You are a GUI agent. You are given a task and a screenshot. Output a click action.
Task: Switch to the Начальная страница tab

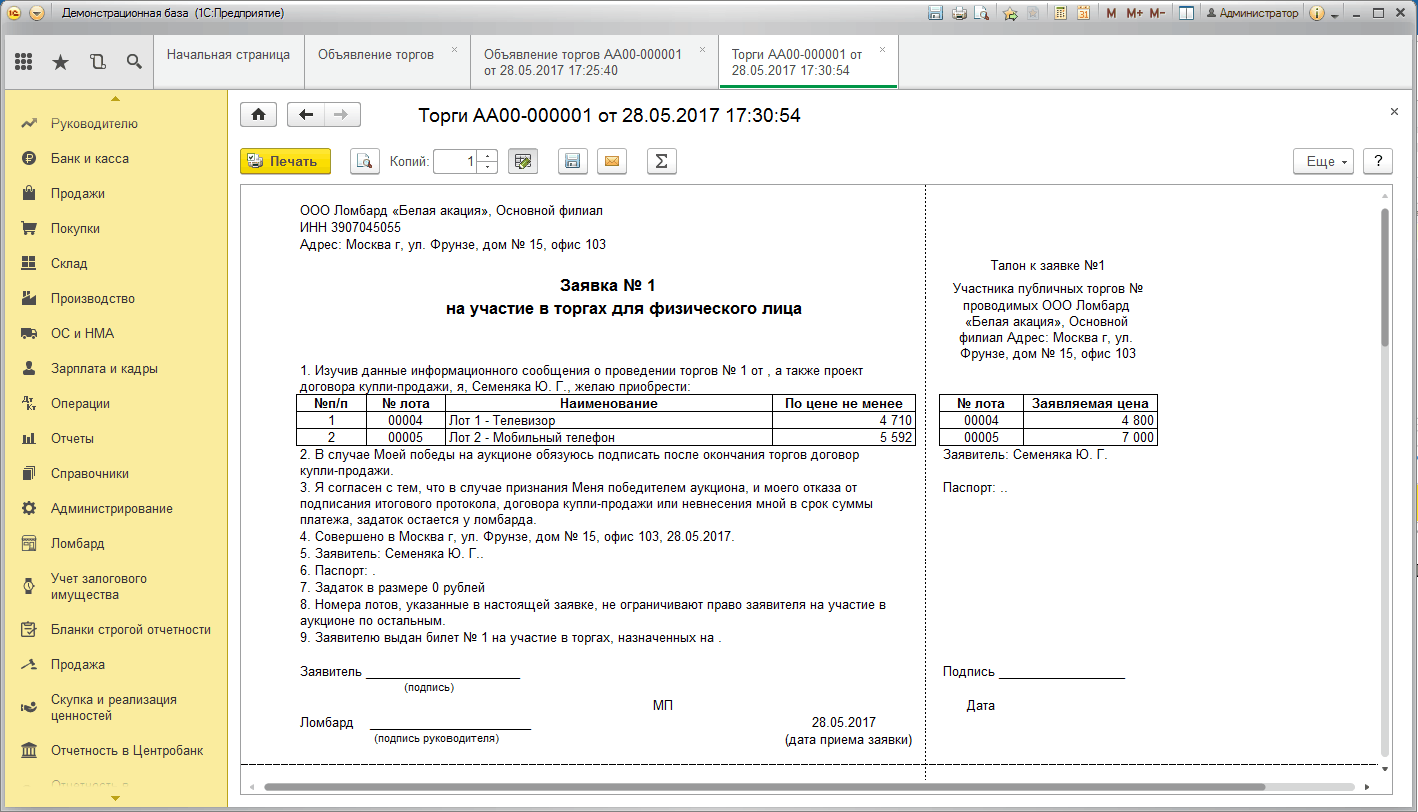click(x=228, y=55)
